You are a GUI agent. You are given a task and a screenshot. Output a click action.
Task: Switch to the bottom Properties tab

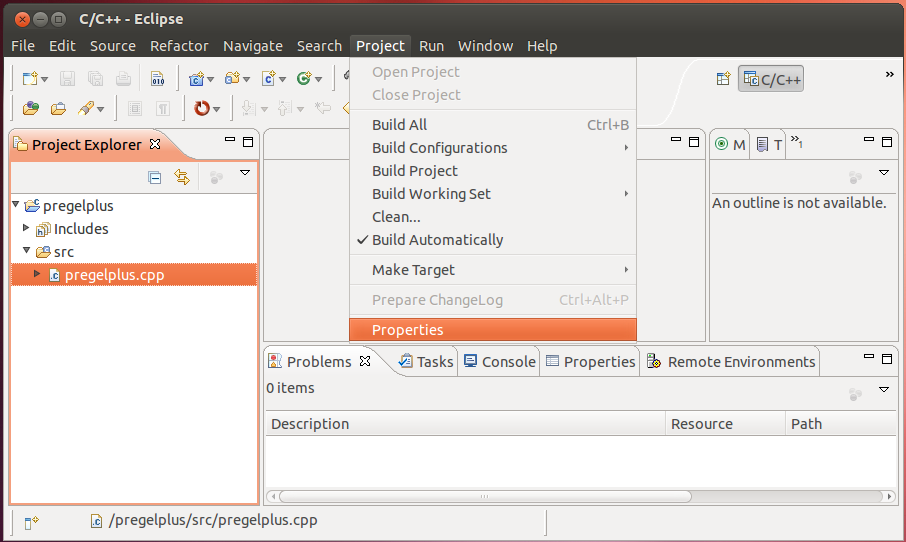coord(590,362)
